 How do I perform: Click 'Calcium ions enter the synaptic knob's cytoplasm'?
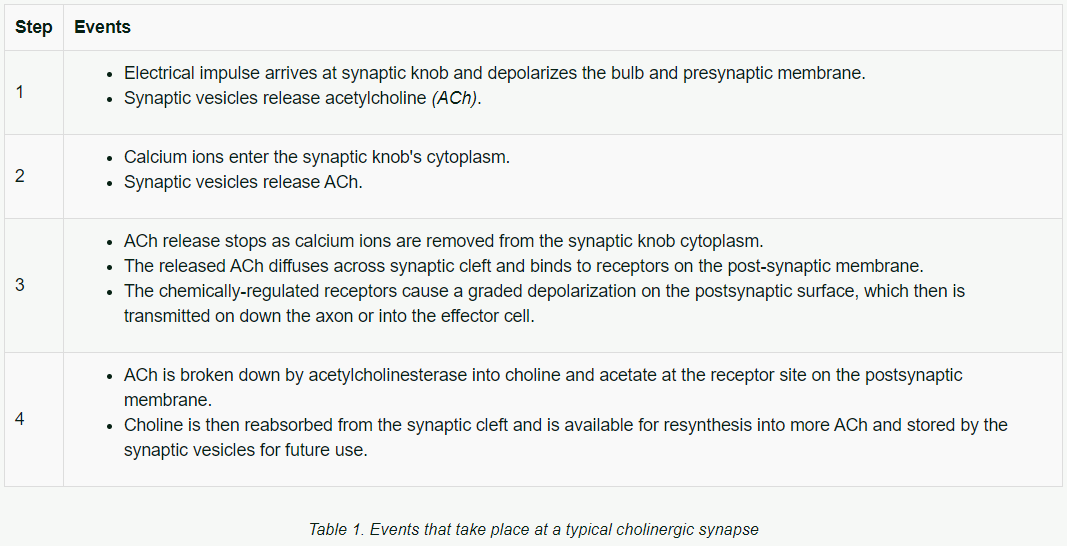click(x=316, y=157)
